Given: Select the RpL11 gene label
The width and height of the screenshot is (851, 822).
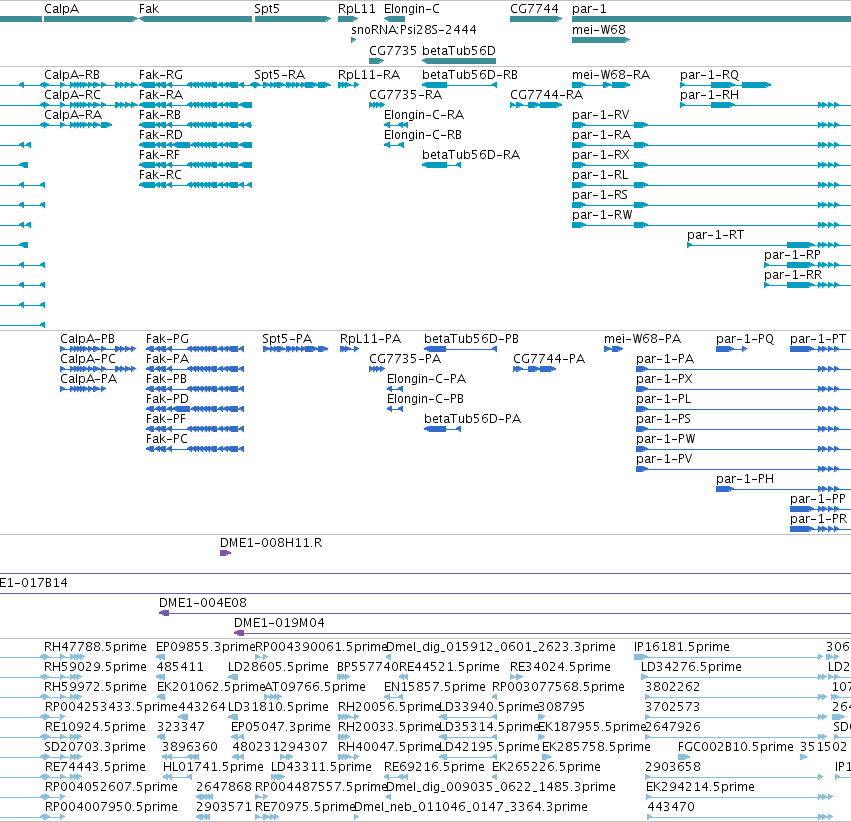Looking at the screenshot, I should [357, 9].
